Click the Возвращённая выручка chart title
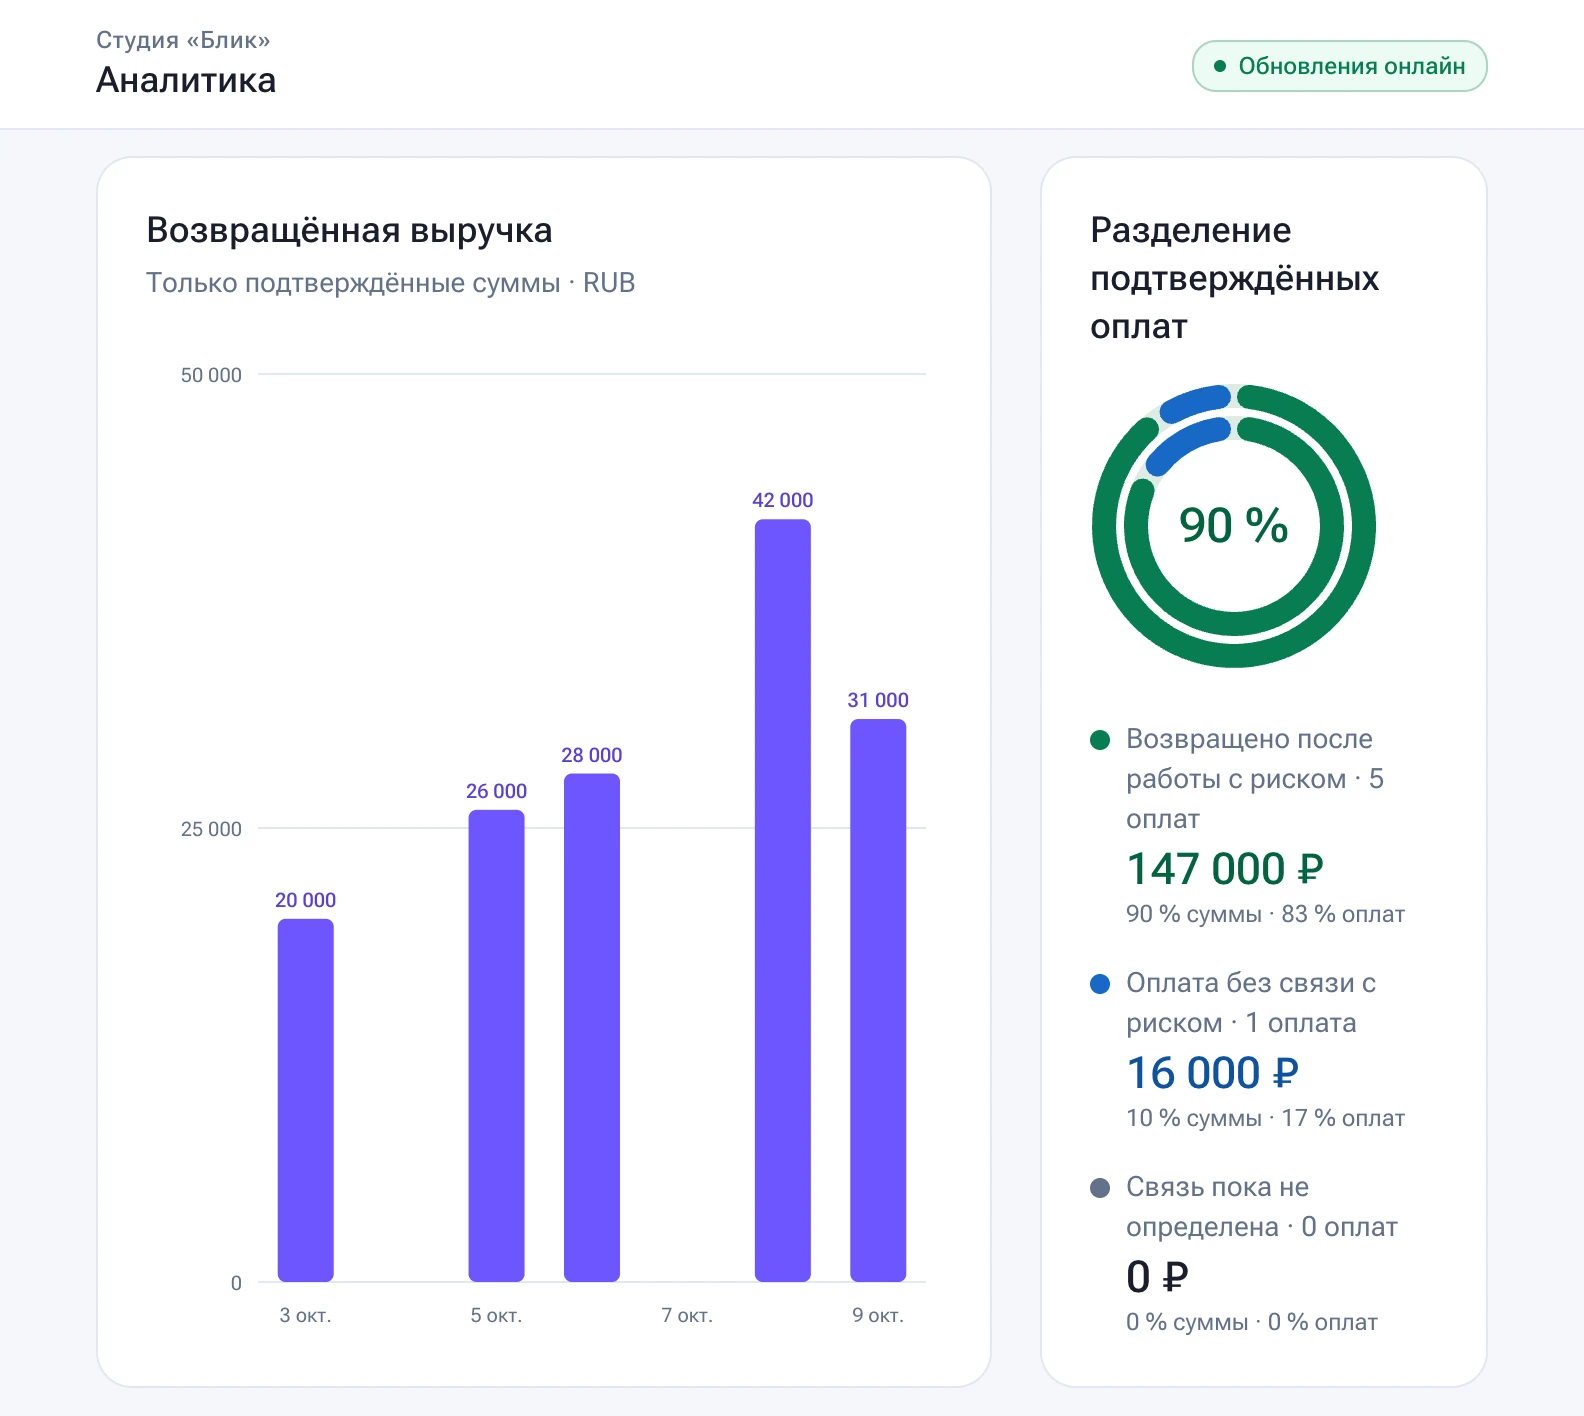The height and width of the screenshot is (1416, 1584). click(x=349, y=230)
